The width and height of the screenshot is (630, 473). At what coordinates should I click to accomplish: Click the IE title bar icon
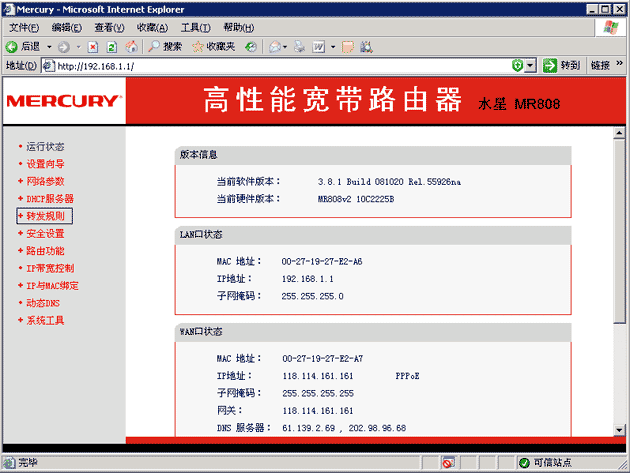(x=8, y=9)
